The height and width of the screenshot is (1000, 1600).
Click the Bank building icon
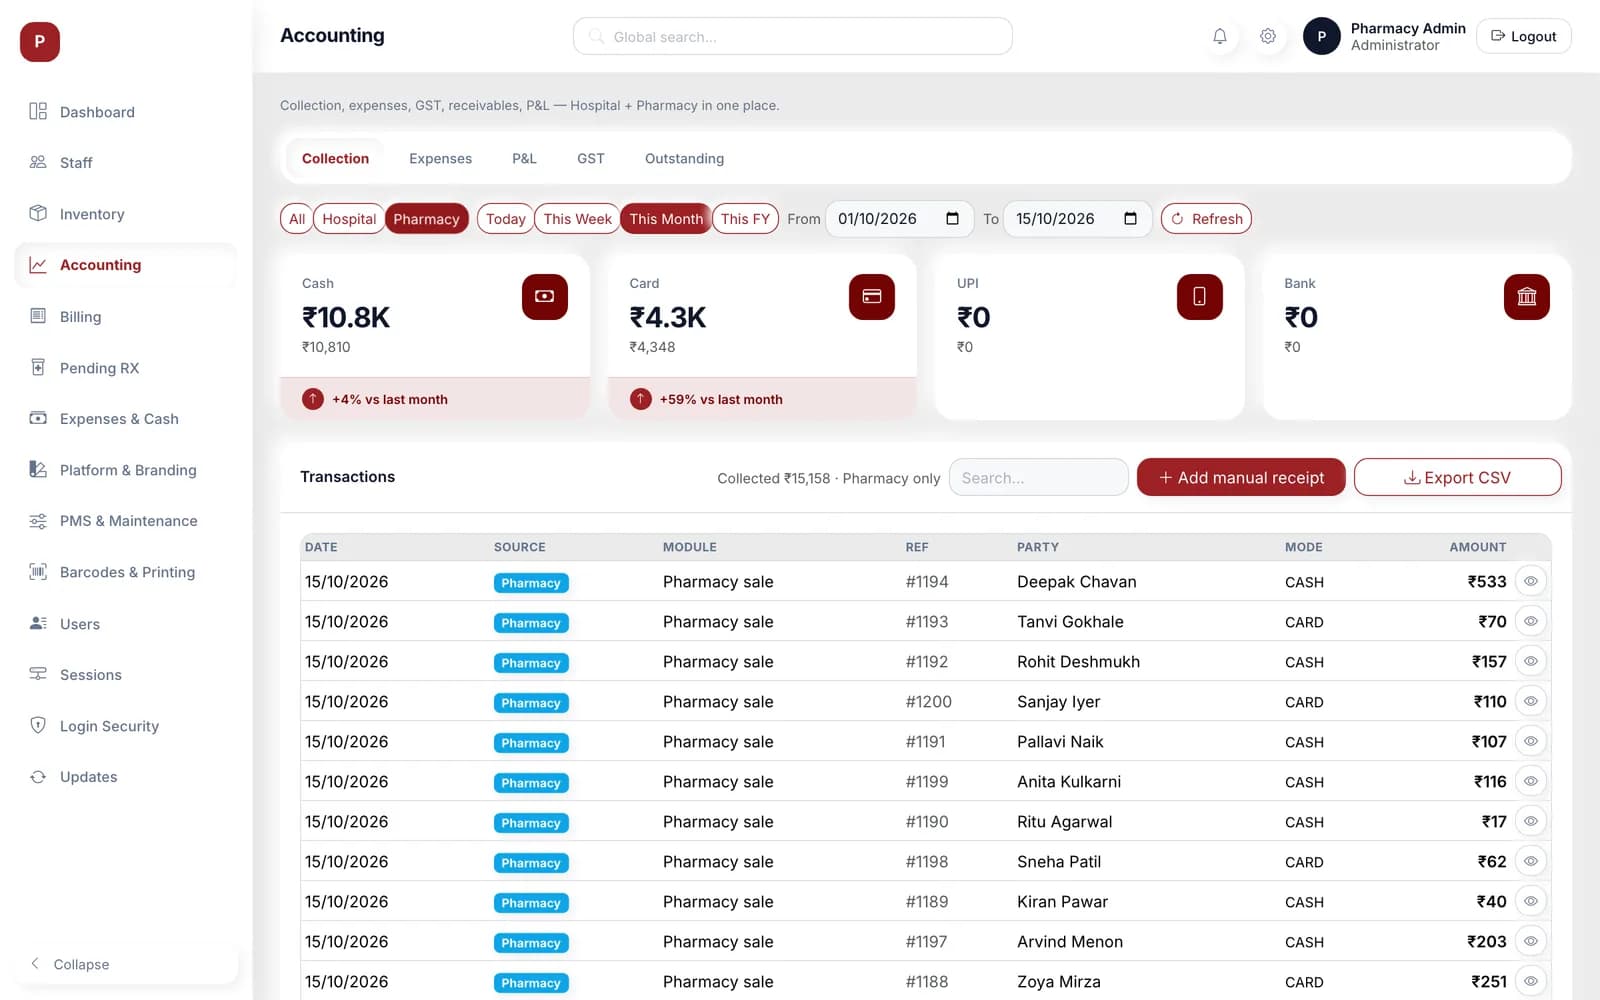point(1527,297)
